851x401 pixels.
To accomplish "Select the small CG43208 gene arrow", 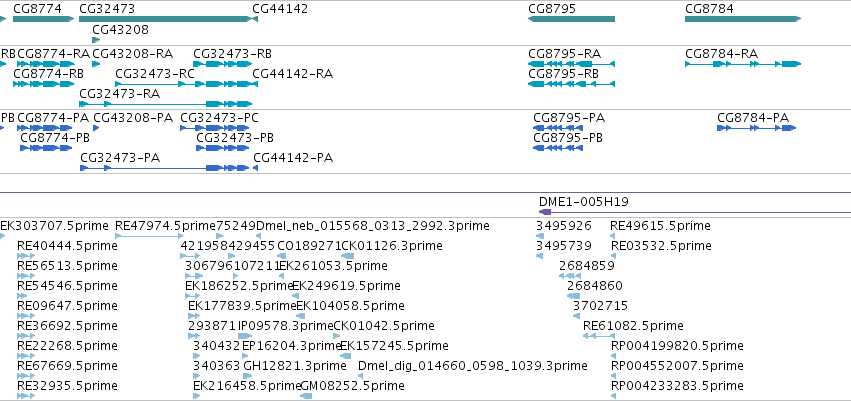I will tap(97, 40).
